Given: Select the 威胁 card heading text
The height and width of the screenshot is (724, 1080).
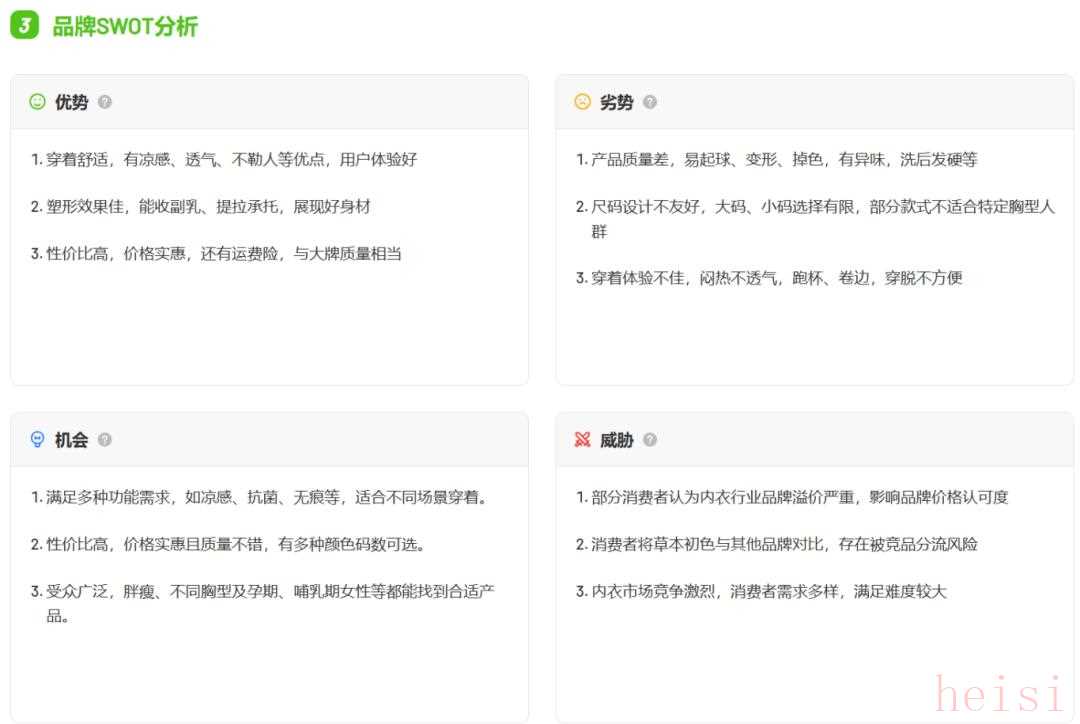Looking at the screenshot, I should (x=616, y=440).
